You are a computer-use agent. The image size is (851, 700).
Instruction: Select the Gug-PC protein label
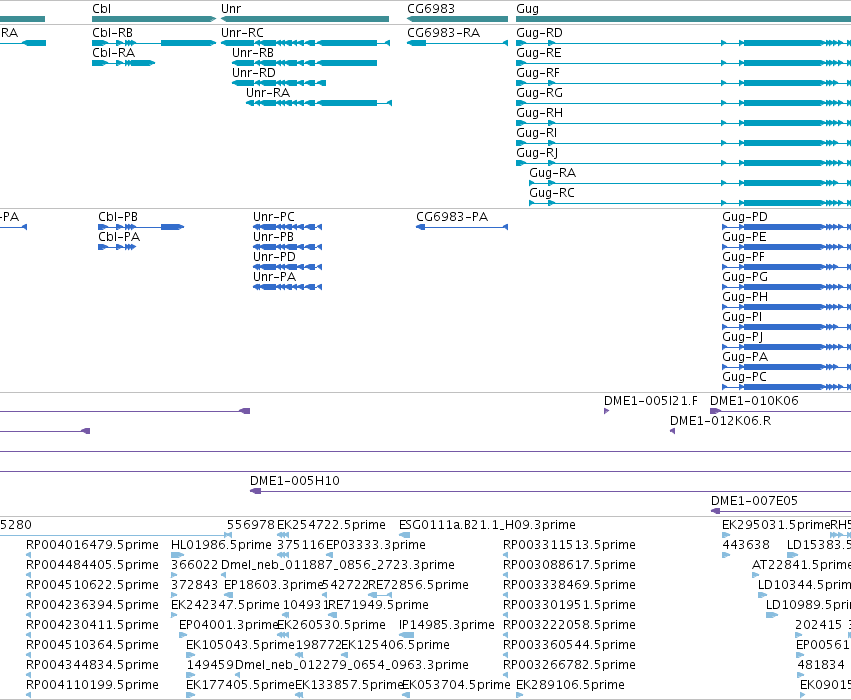pyautogui.click(x=744, y=377)
